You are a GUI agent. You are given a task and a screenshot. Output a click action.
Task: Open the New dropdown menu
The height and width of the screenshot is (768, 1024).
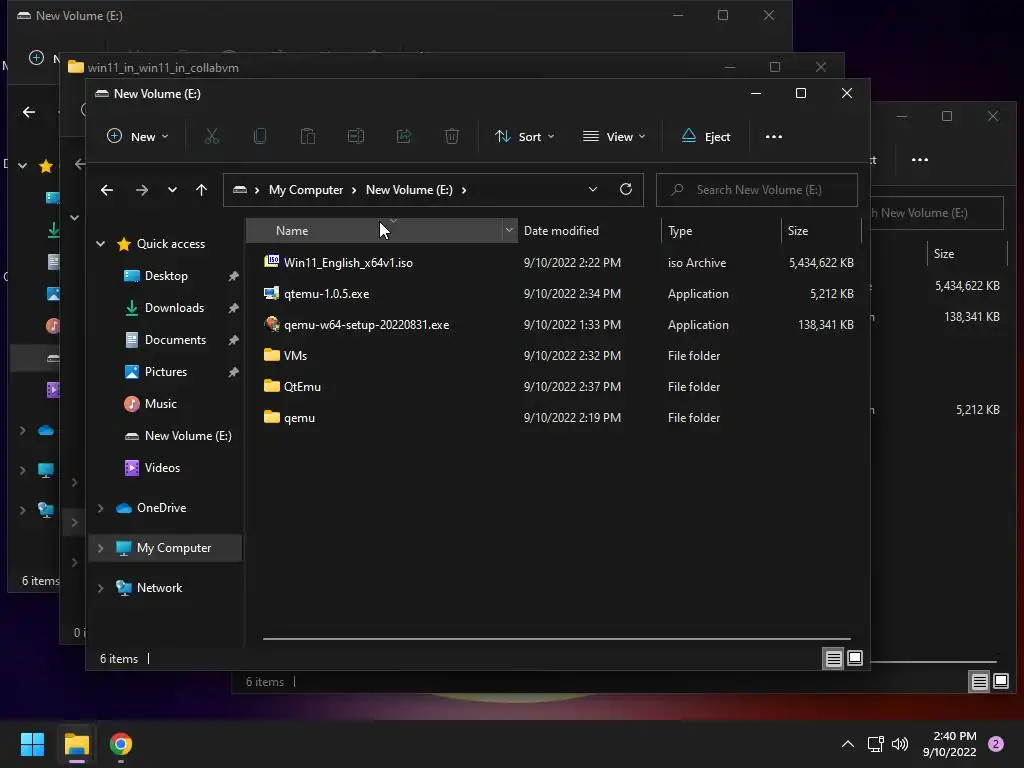point(138,136)
